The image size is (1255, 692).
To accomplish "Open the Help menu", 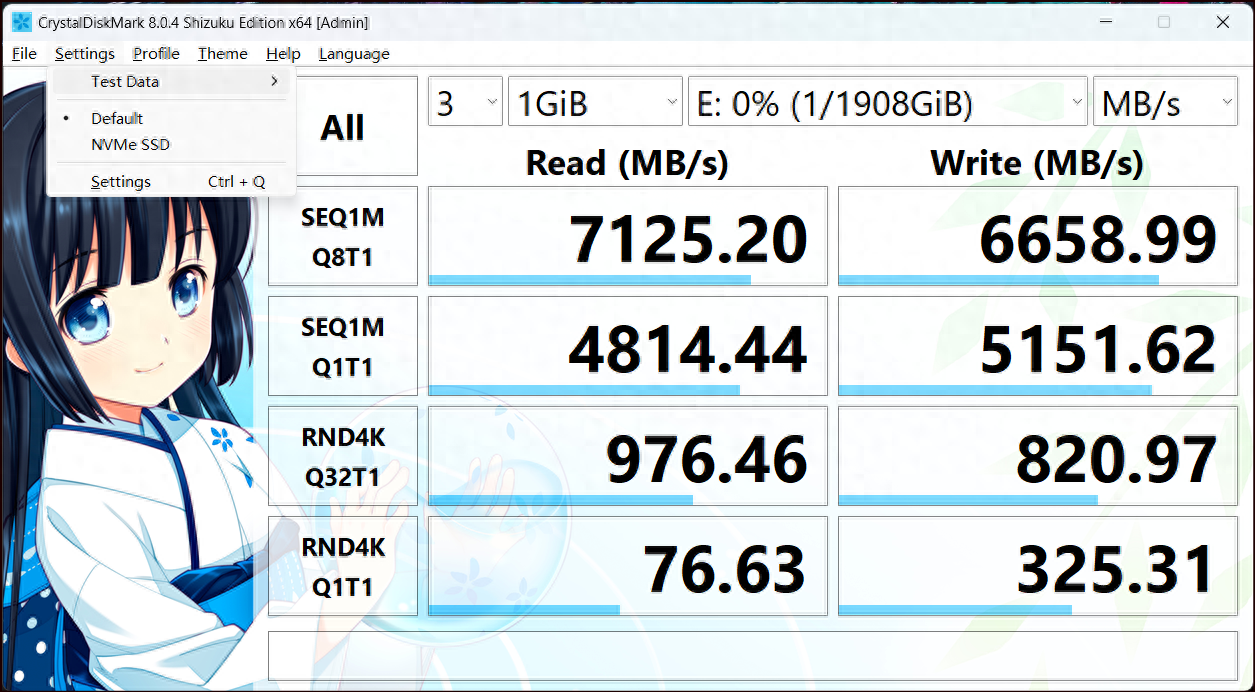I will (x=283, y=54).
